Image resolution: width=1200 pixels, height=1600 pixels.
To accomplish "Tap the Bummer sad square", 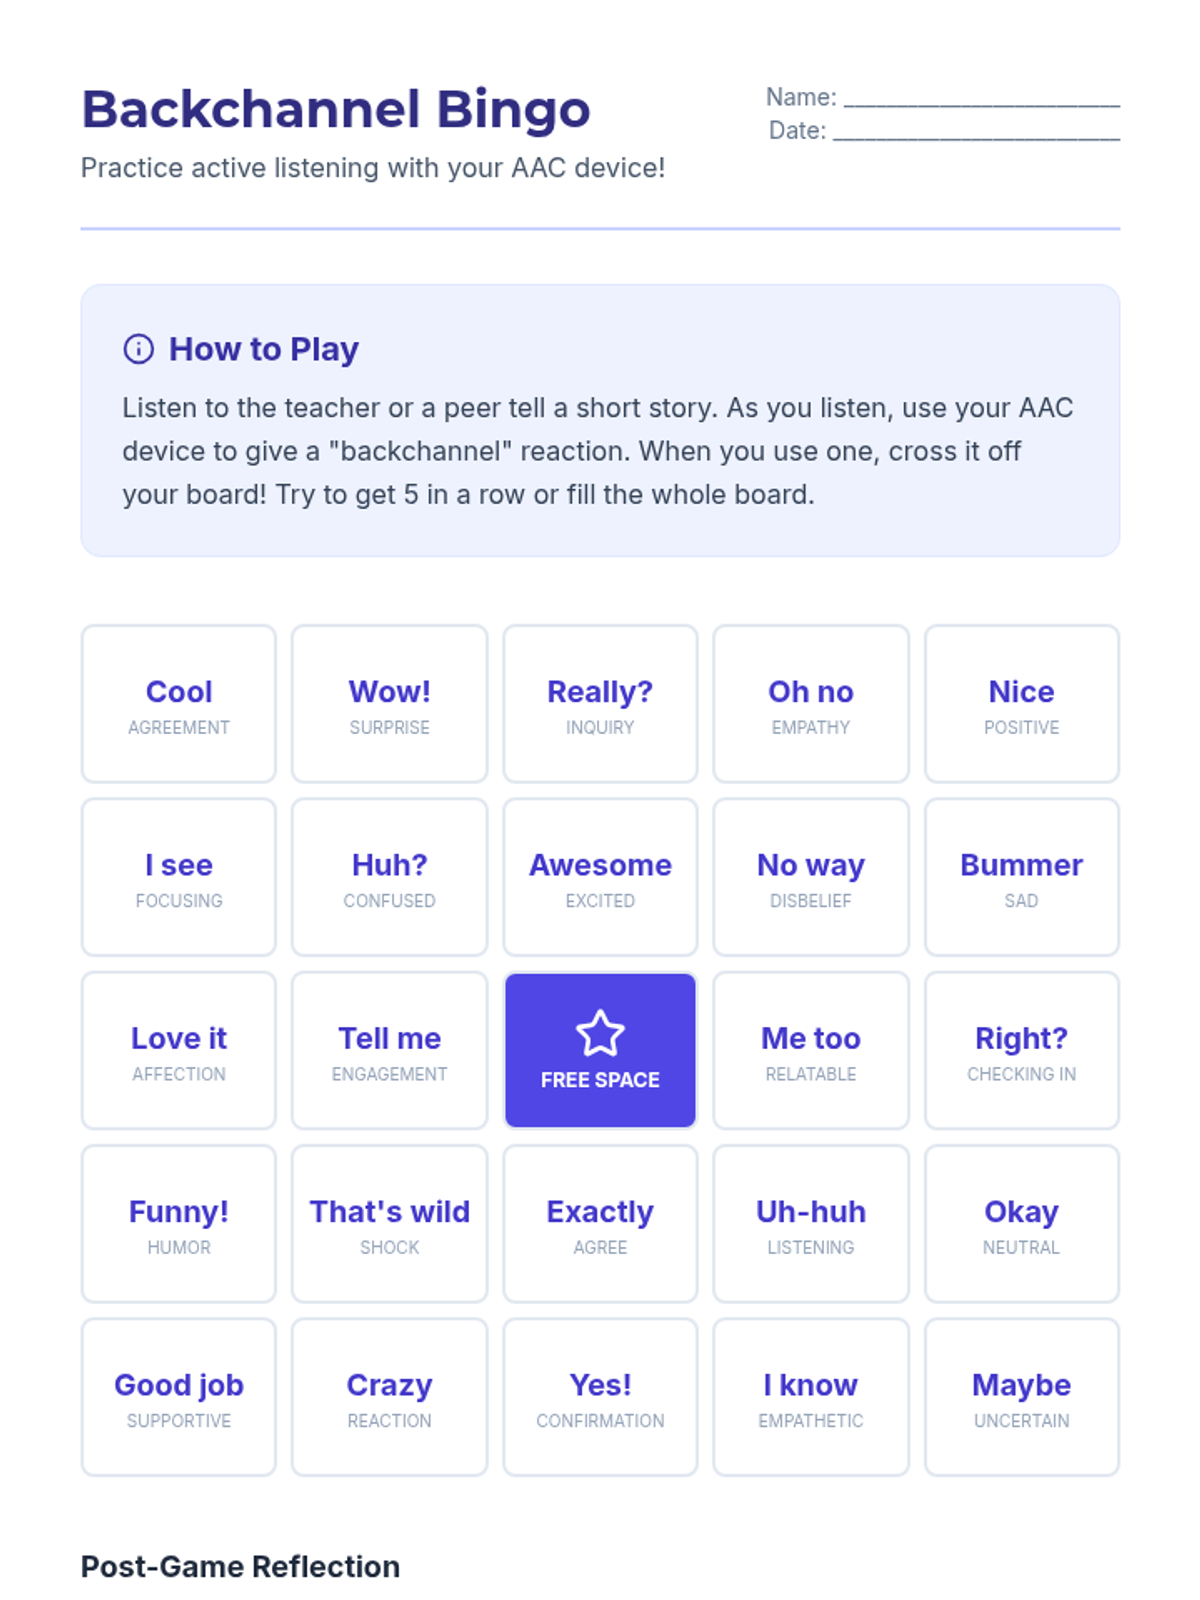I will click(1021, 877).
